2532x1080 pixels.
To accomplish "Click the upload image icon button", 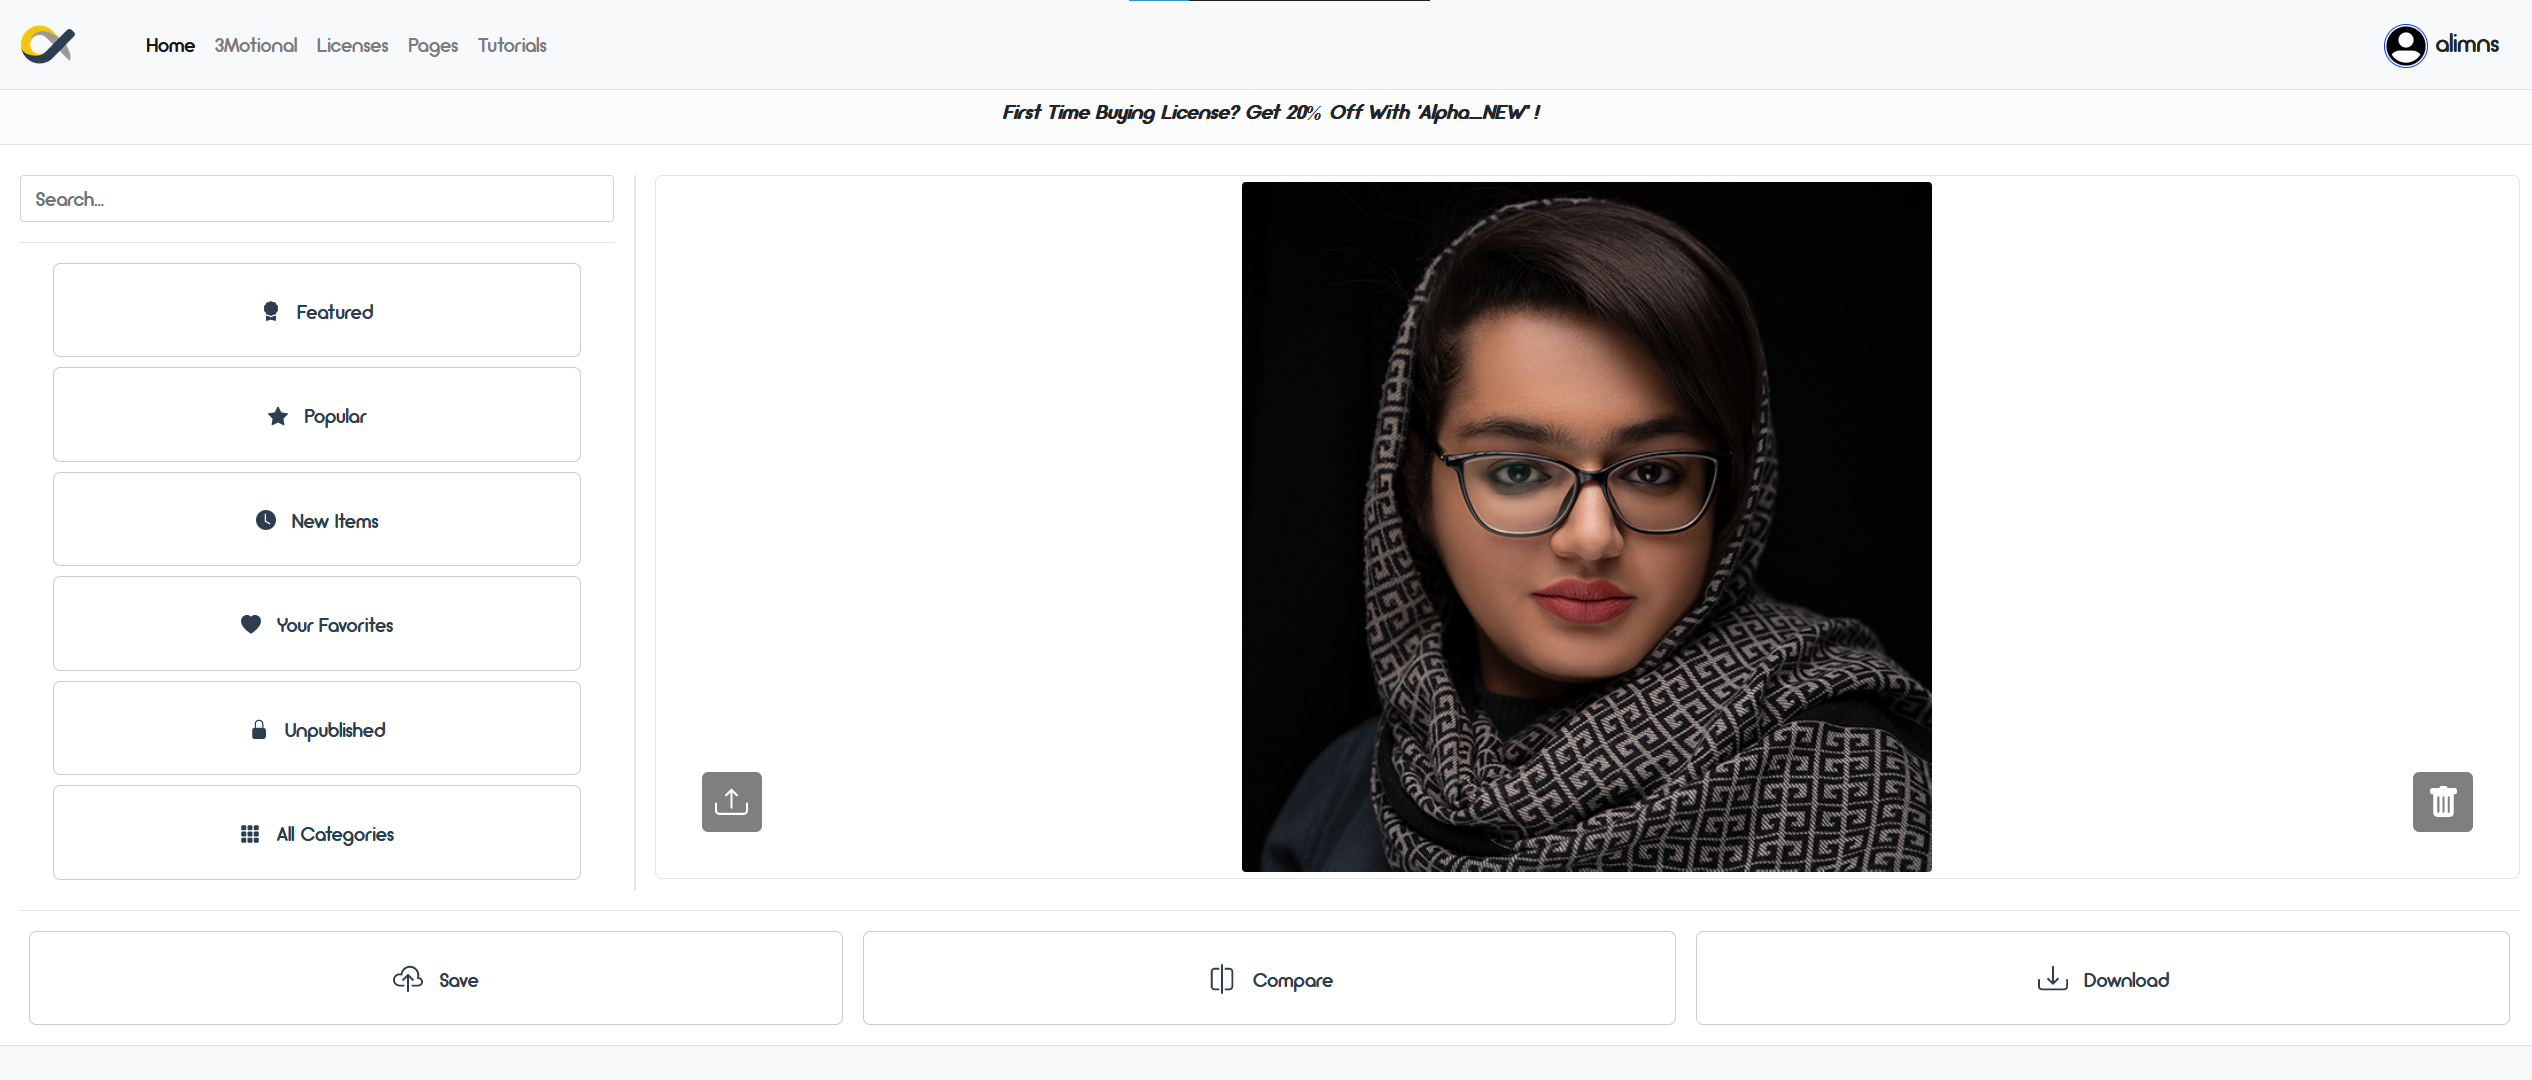I will pyautogui.click(x=731, y=802).
